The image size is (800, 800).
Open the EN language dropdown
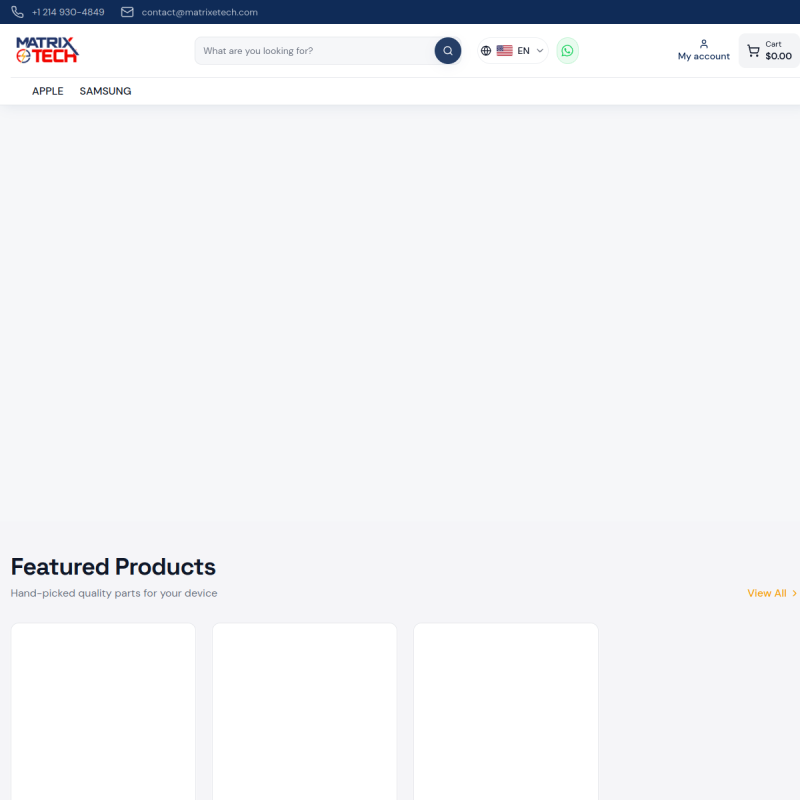[x=523, y=50]
